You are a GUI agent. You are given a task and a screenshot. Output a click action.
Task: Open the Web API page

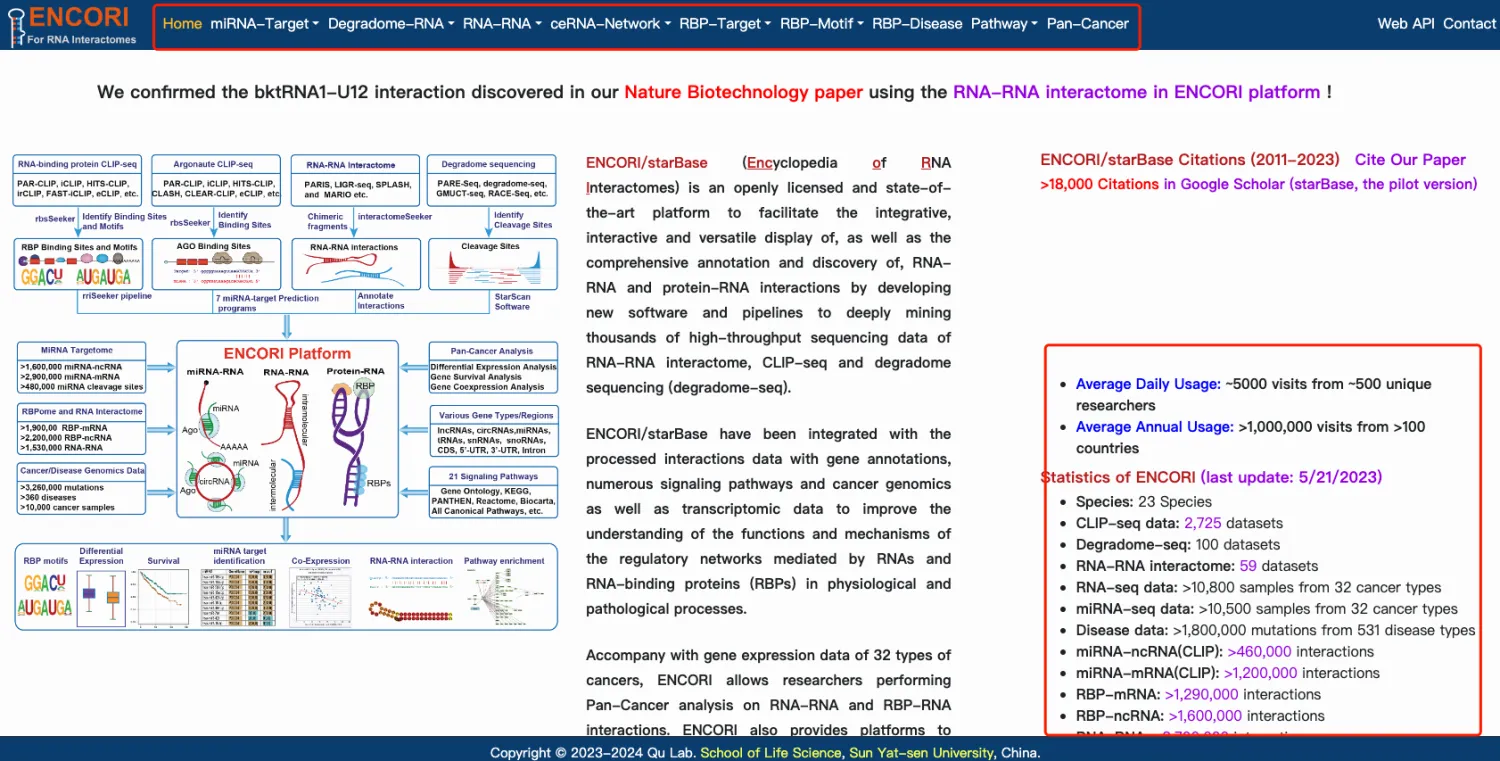pos(1406,24)
